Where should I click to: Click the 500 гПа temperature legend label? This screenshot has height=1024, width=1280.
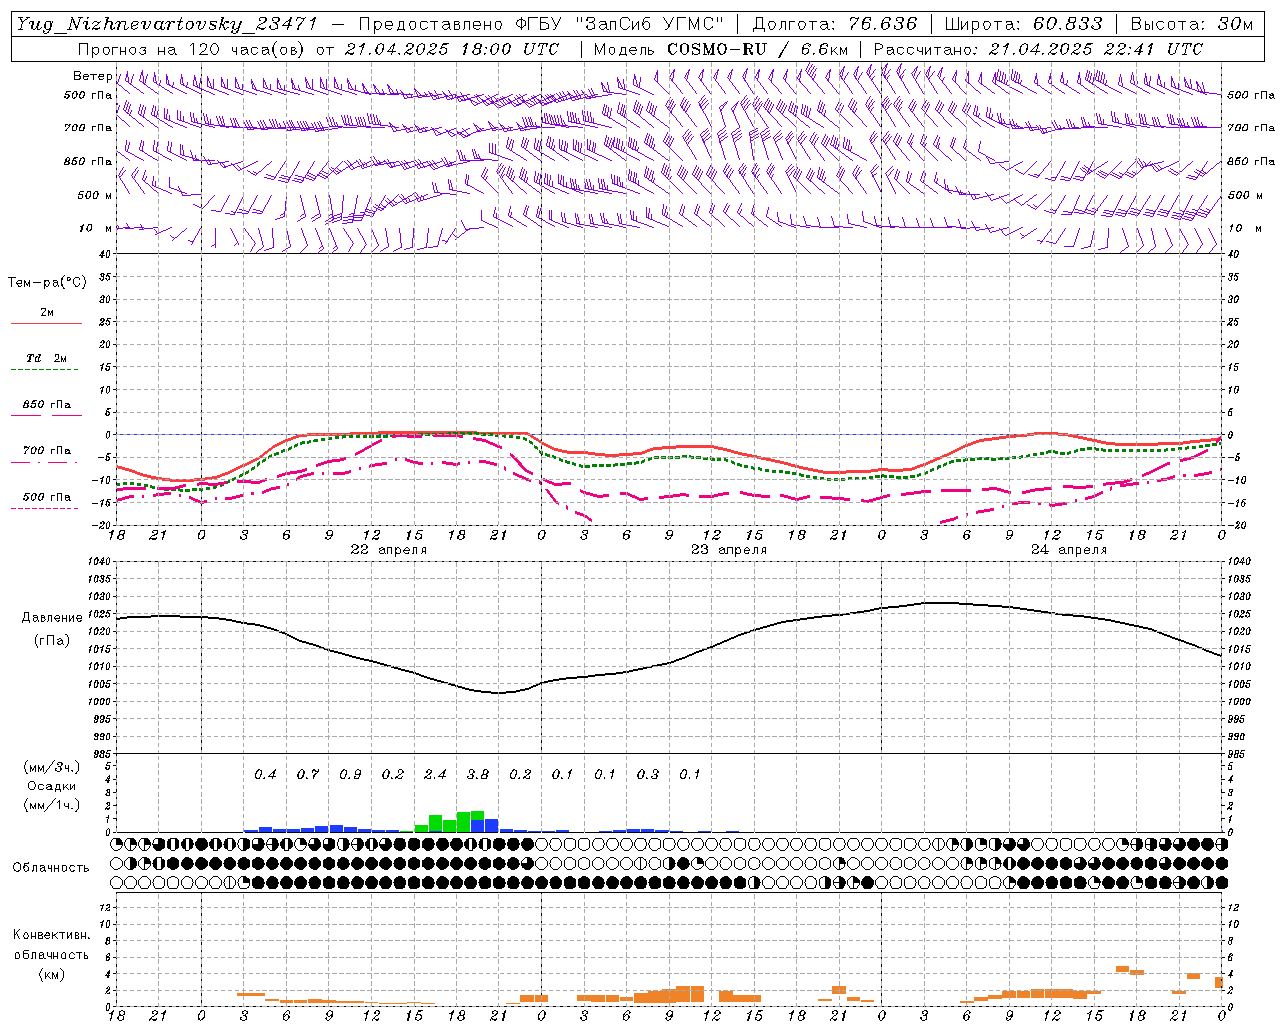(x=47, y=497)
